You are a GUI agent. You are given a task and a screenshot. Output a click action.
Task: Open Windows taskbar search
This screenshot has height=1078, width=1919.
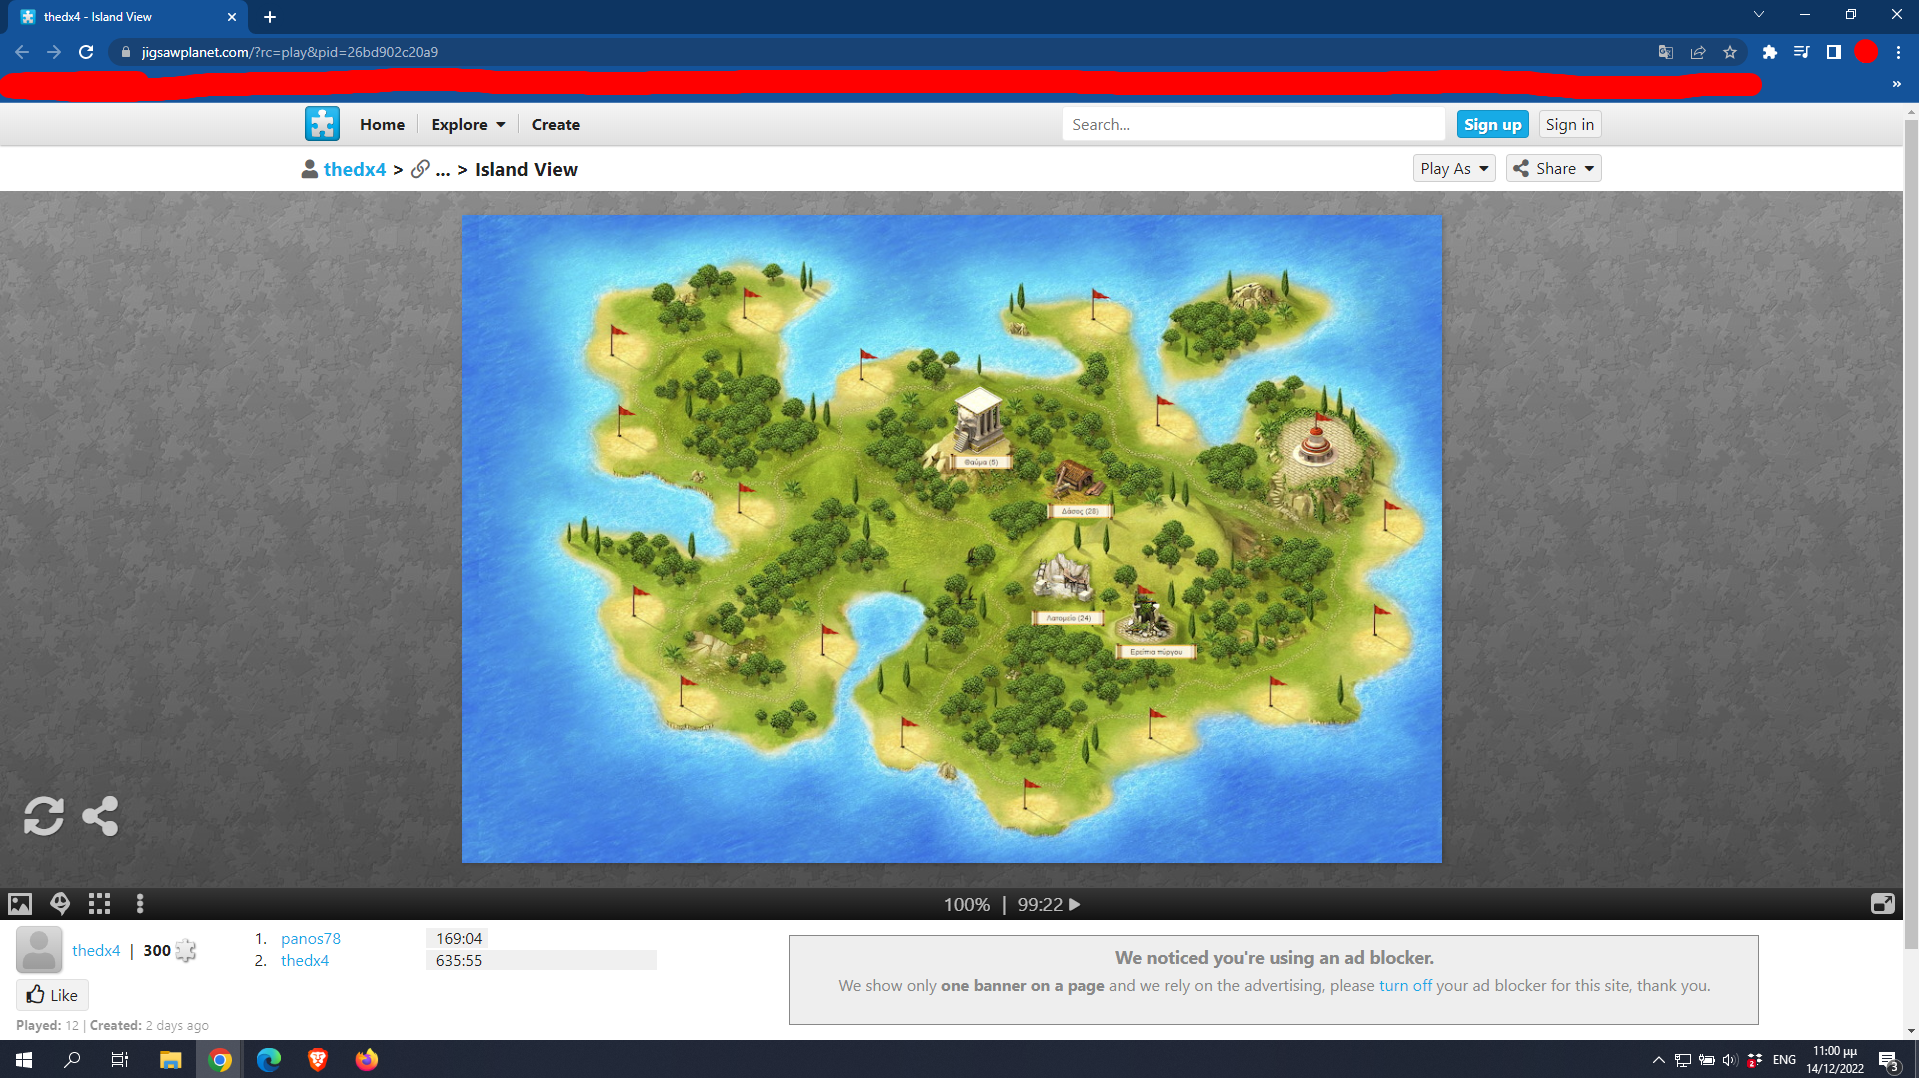click(x=72, y=1060)
